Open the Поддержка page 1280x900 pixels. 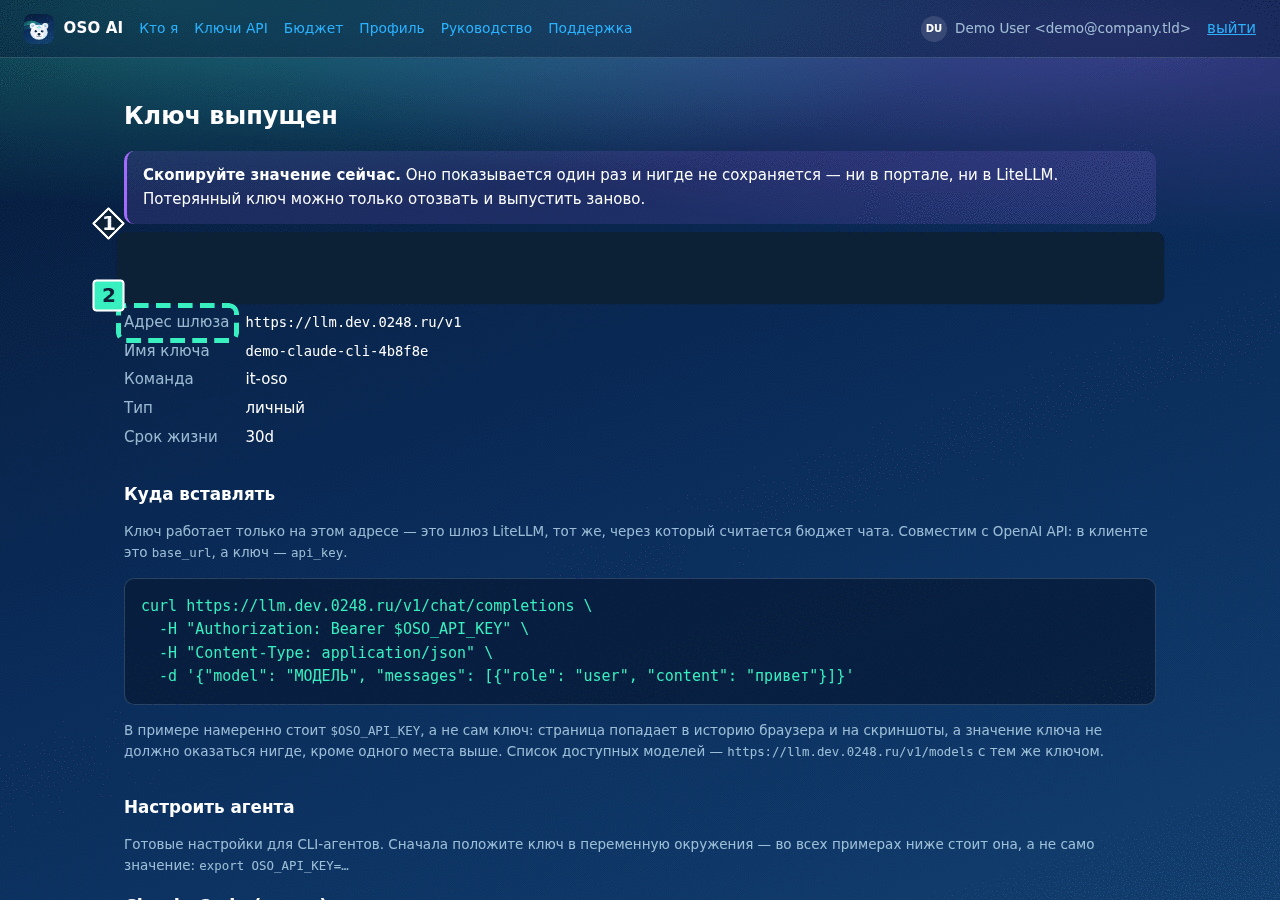tap(590, 28)
